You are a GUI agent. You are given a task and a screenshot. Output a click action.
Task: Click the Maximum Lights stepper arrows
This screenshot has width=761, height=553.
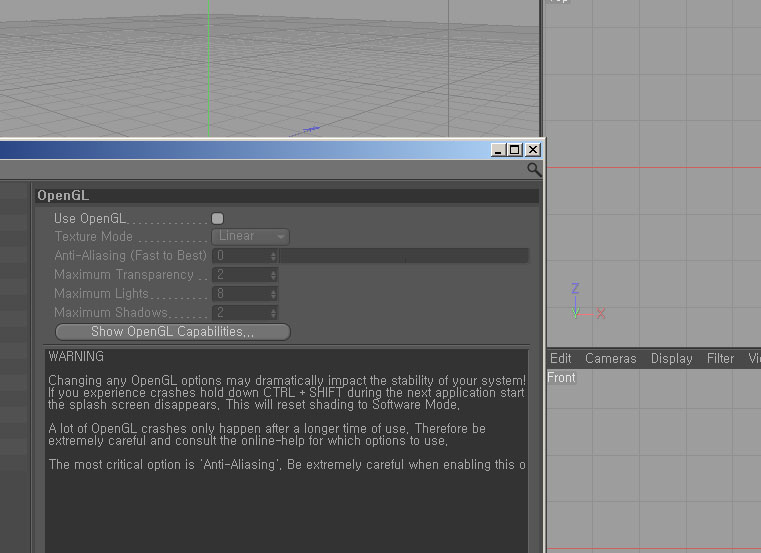[273, 294]
